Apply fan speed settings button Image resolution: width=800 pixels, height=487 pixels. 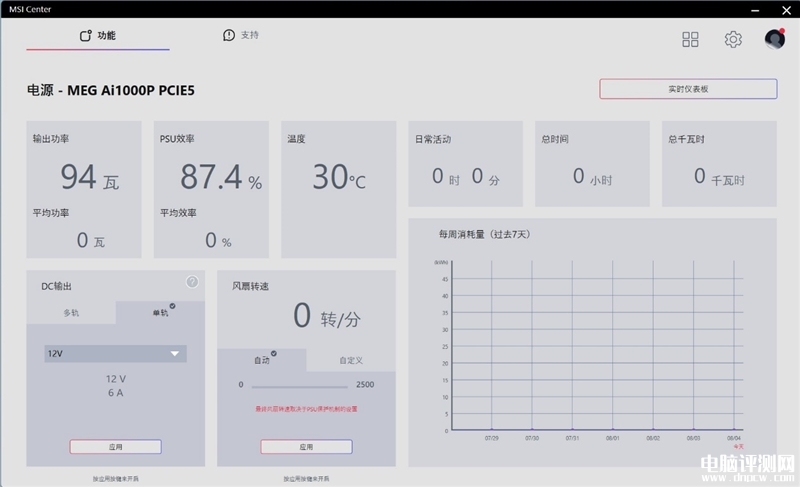click(x=306, y=447)
